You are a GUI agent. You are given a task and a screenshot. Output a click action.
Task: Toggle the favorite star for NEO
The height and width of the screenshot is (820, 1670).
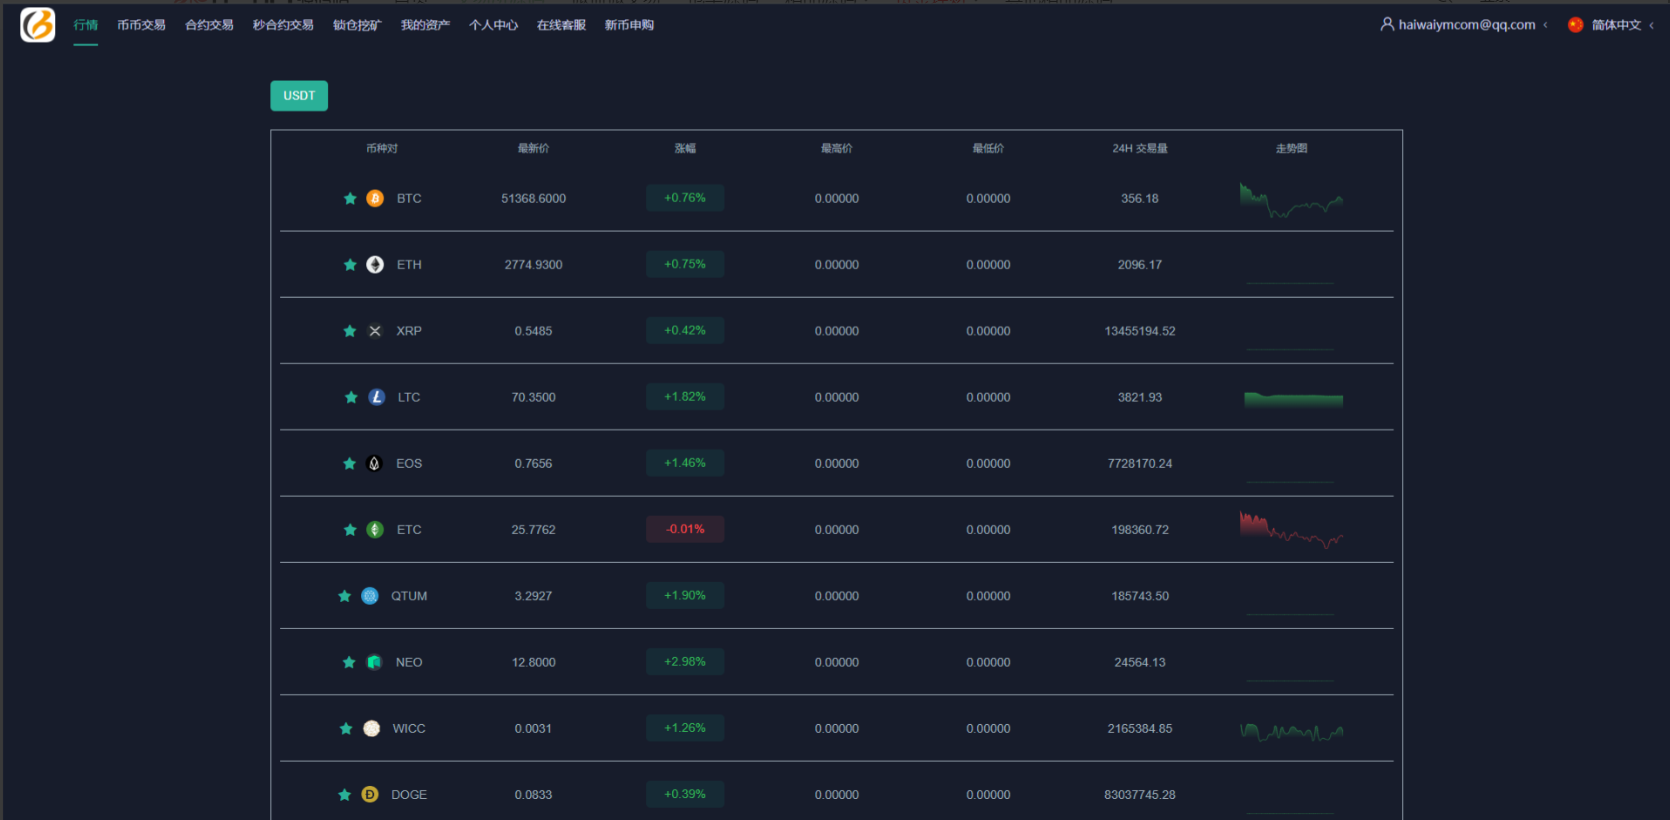pos(349,662)
